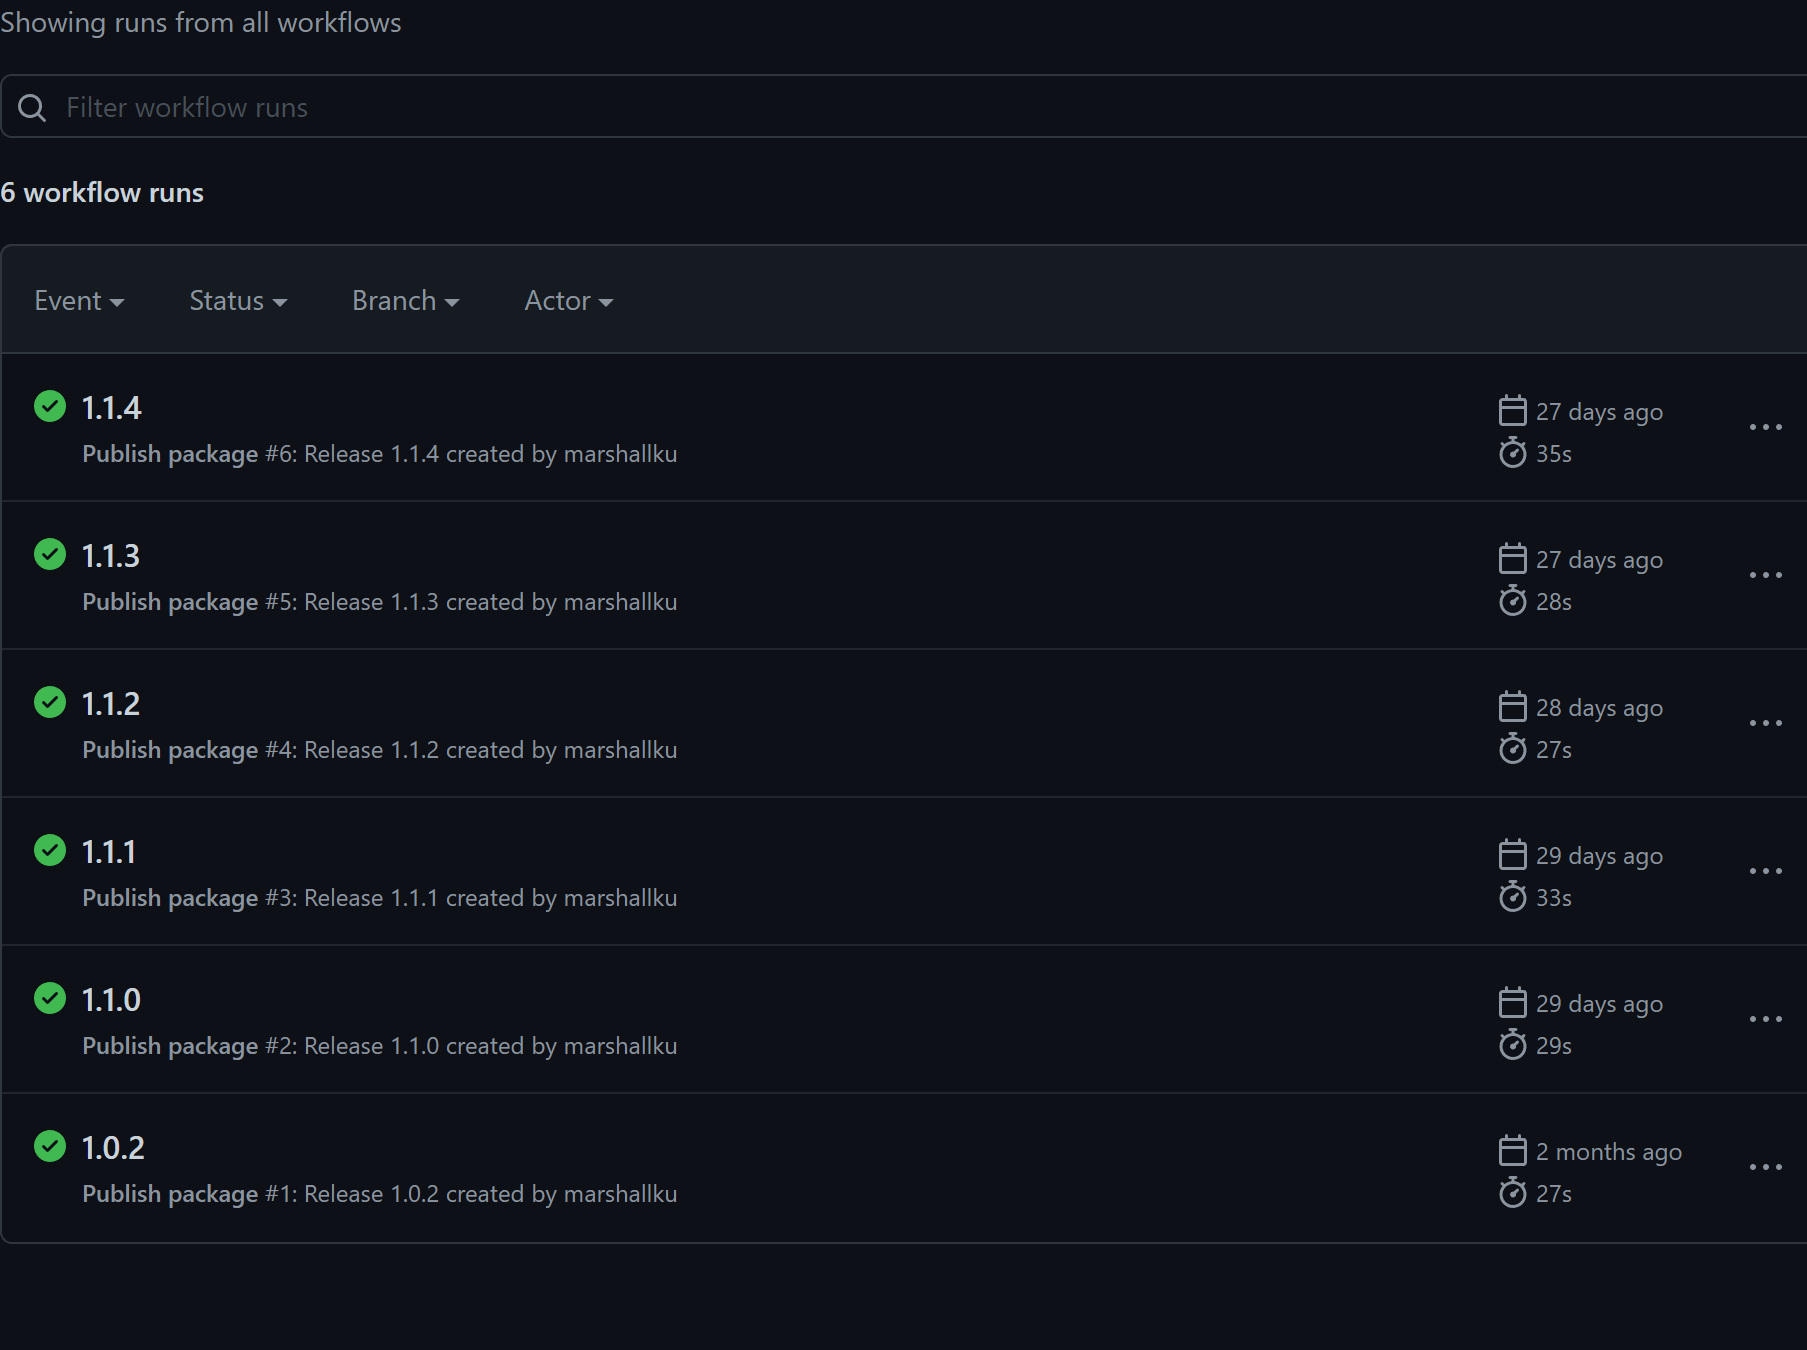
Task: View the 1.1.2 workflow run details
Action: click(x=111, y=704)
